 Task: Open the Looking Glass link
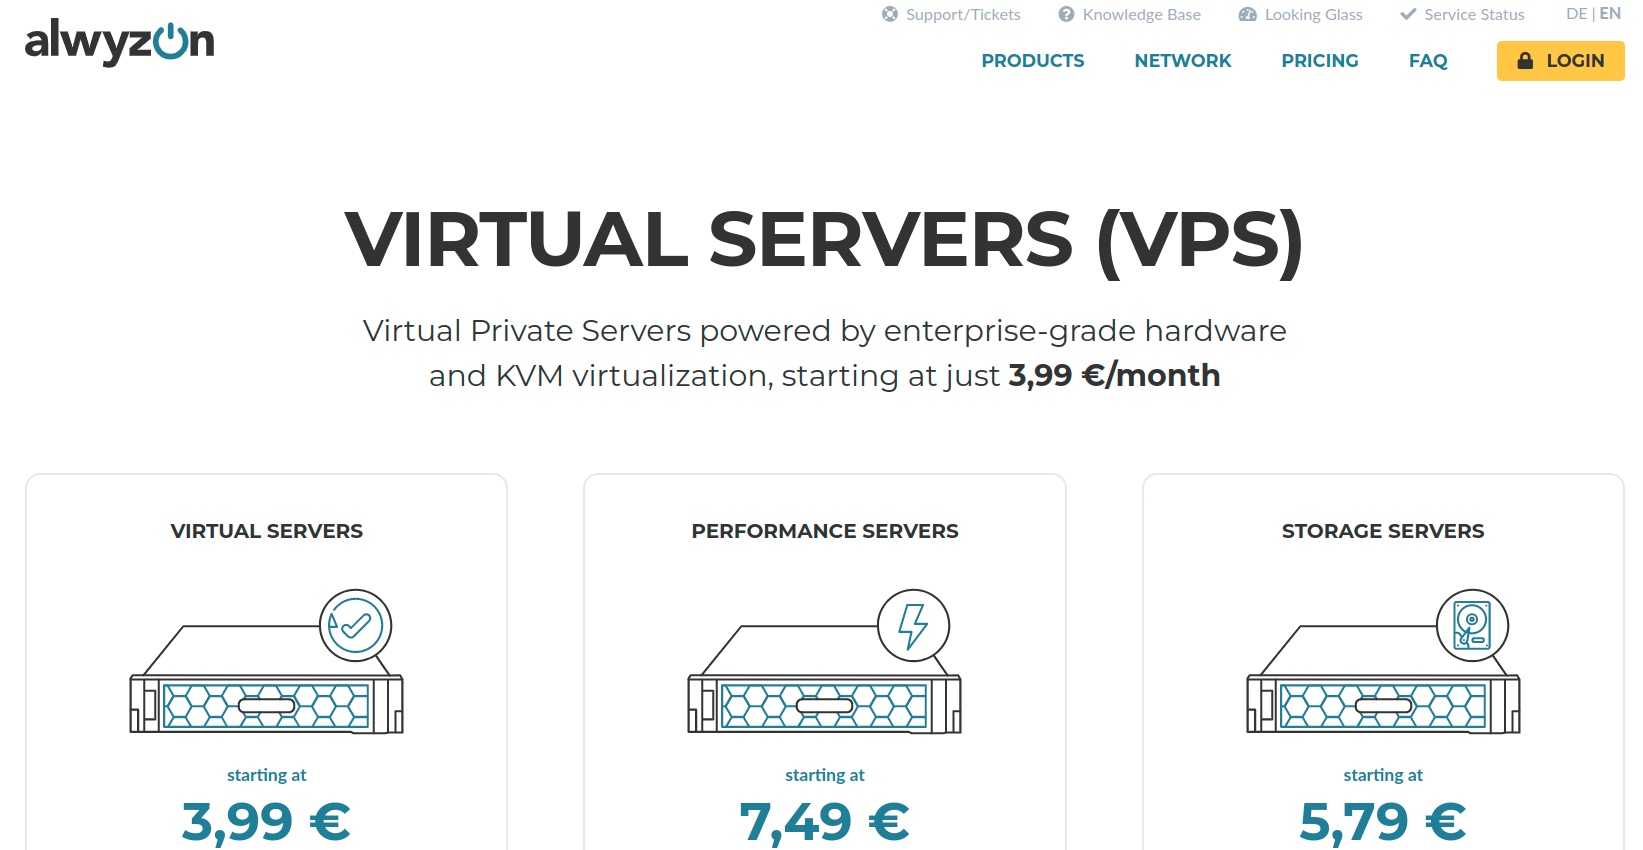point(1301,14)
